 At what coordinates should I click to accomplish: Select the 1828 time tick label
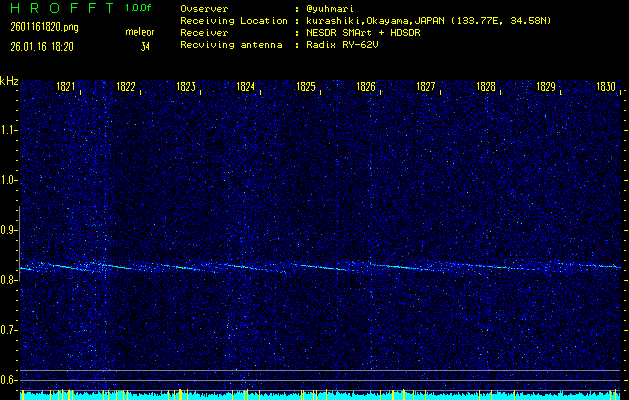(486, 88)
